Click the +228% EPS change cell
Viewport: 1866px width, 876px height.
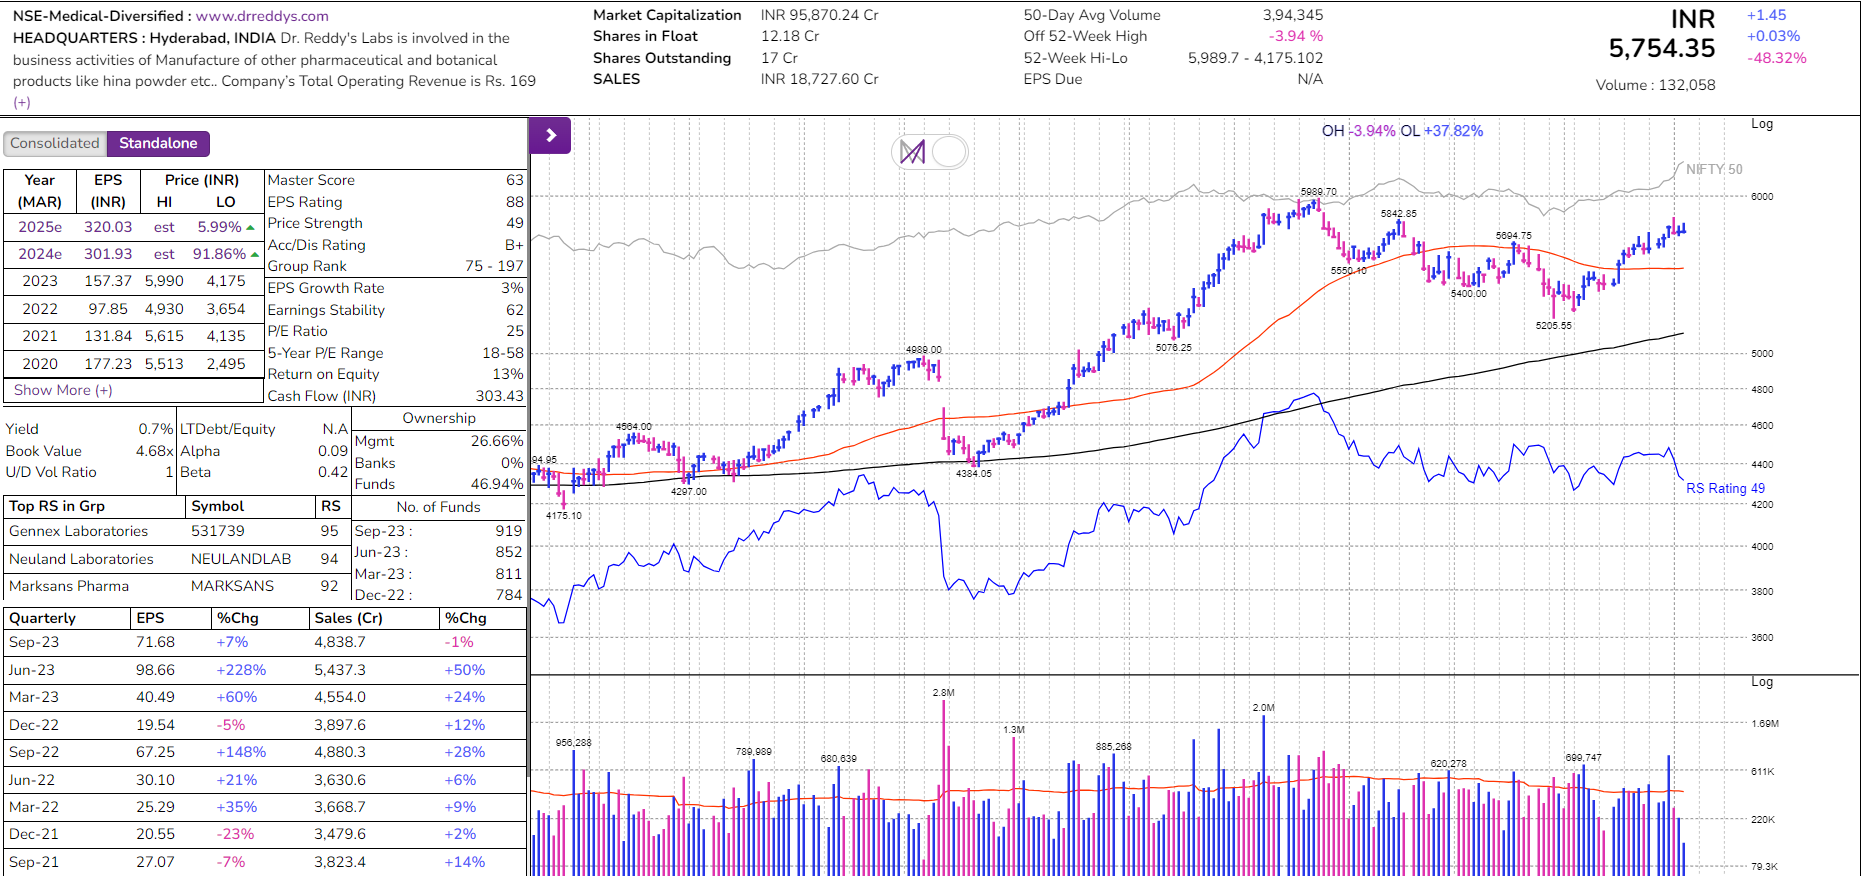click(x=241, y=670)
